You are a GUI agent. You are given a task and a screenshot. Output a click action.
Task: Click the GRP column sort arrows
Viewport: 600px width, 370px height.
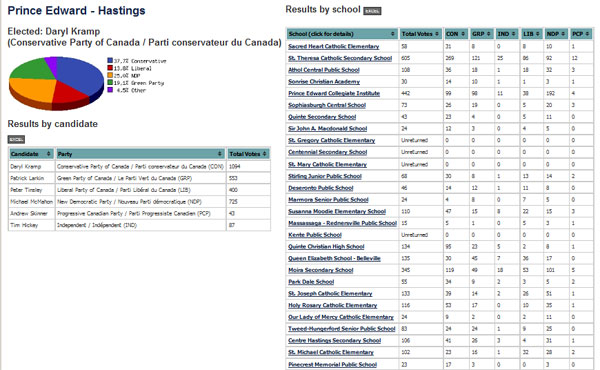point(488,34)
